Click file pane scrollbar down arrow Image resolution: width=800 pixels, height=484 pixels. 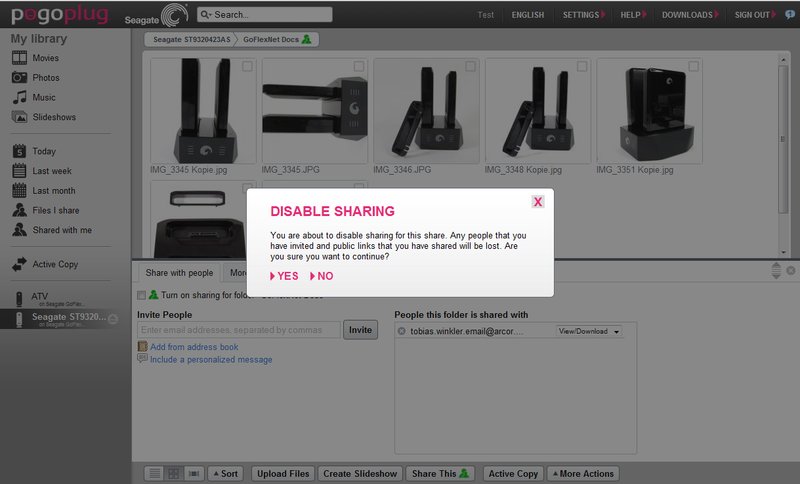(x=783, y=252)
